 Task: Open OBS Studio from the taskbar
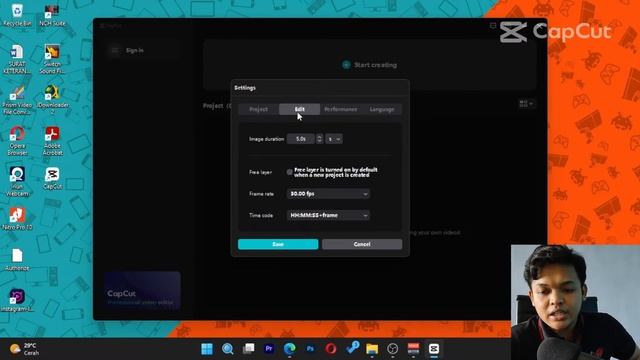point(393,349)
